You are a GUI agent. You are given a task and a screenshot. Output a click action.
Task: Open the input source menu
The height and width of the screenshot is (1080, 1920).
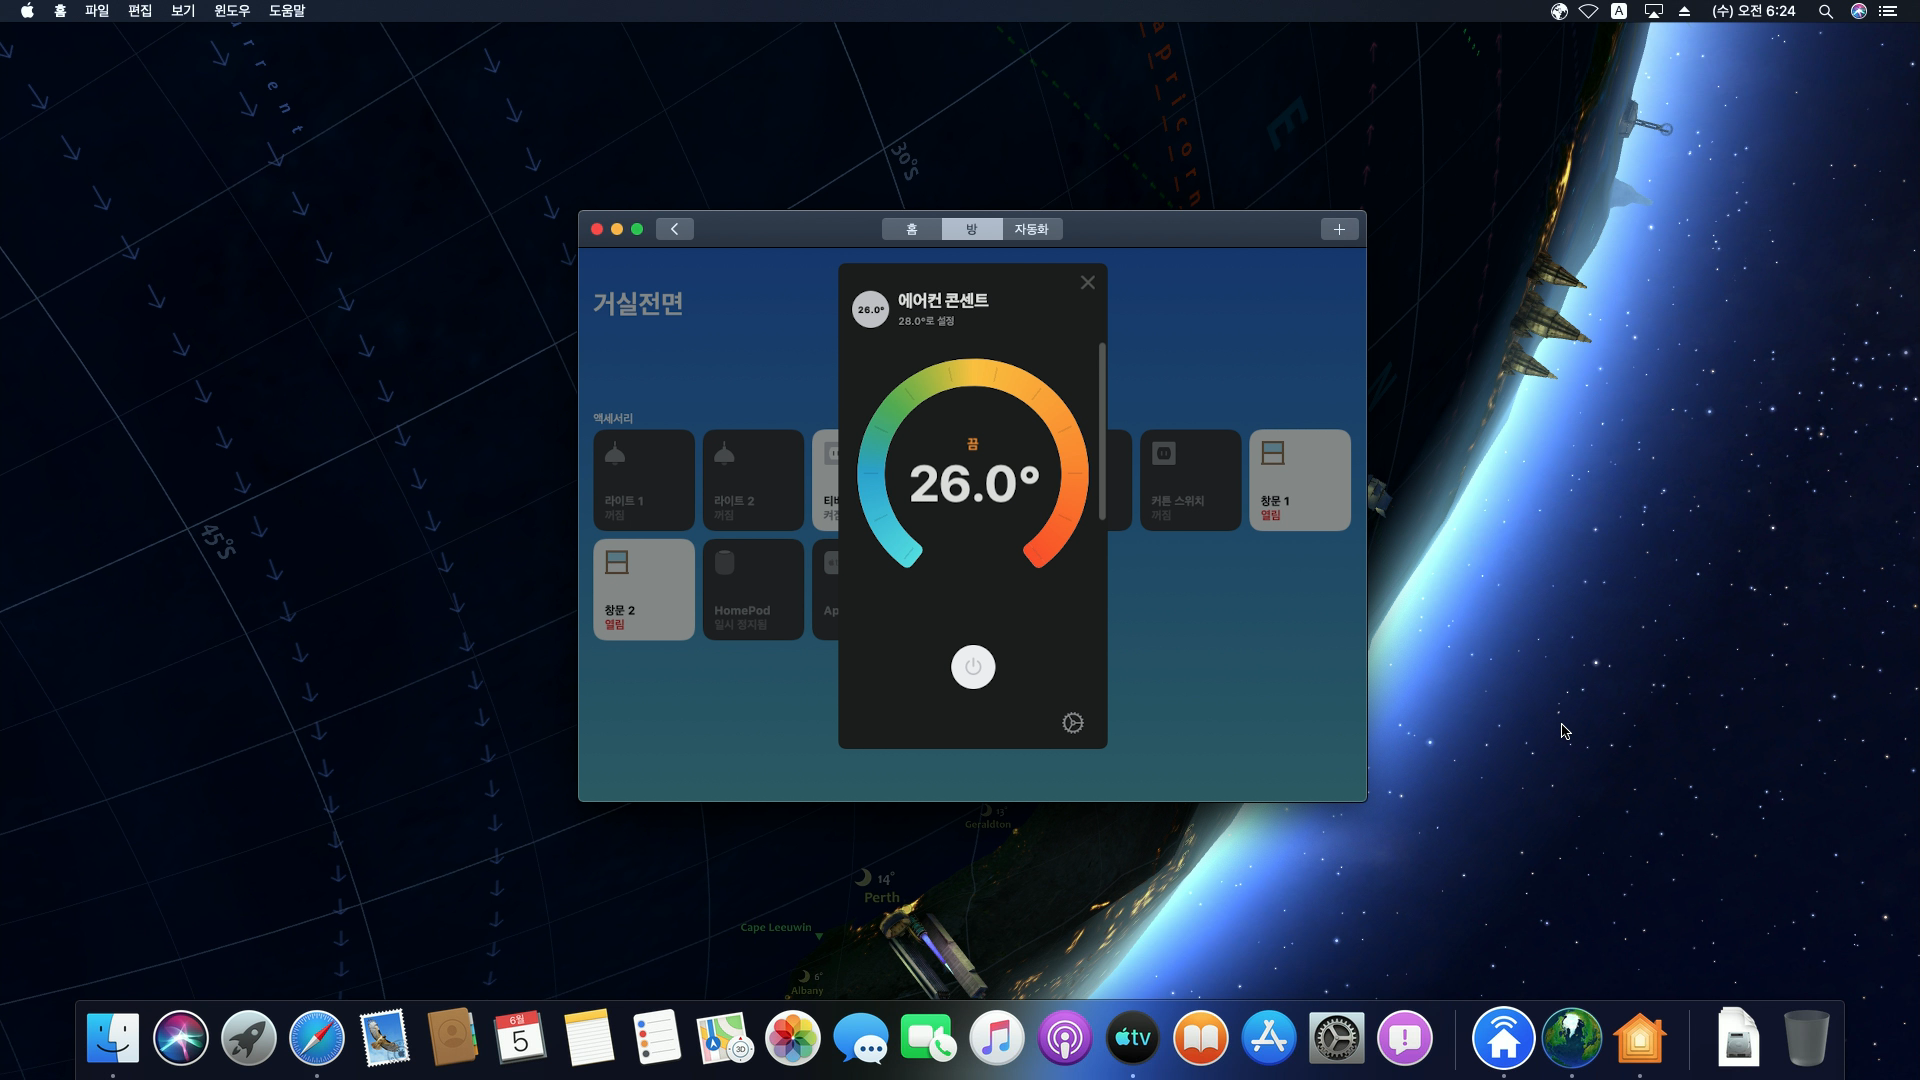tap(1618, 11)
